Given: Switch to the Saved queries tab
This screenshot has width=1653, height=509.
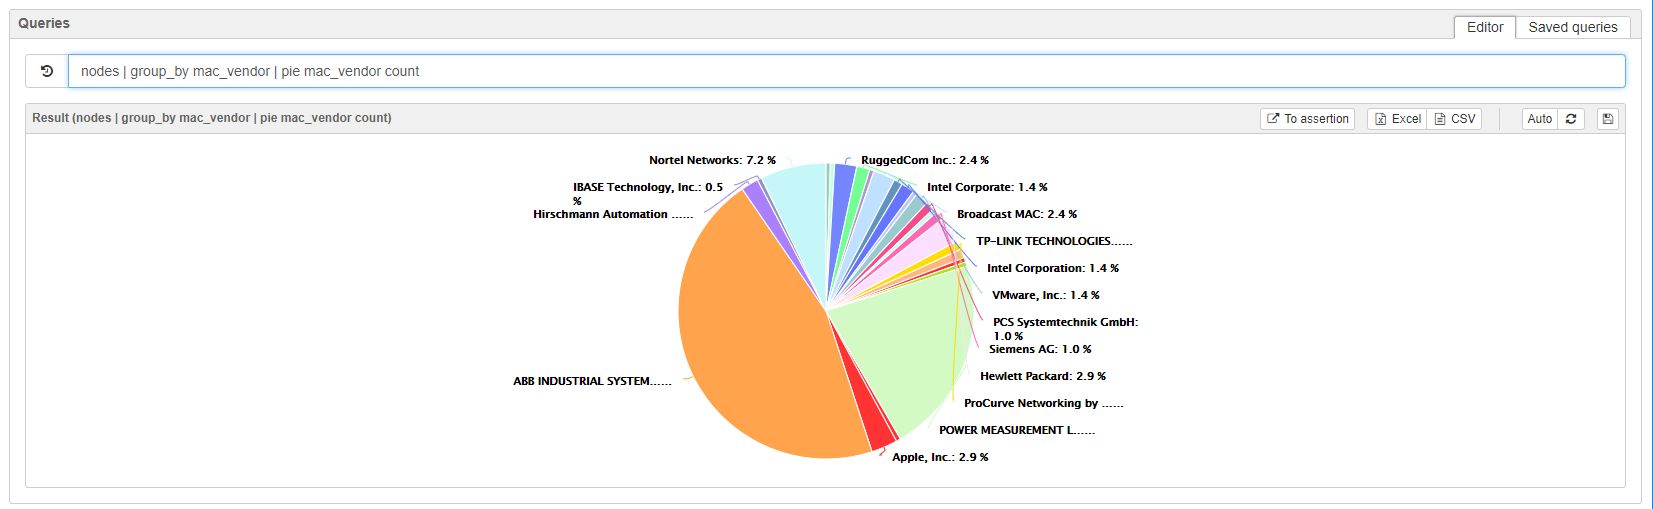Looking at the screenshot, I should coord(1573,27).
